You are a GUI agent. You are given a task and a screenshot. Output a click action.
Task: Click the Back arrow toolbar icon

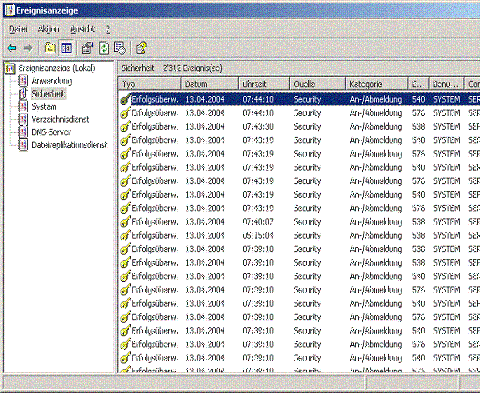point(12,48)
